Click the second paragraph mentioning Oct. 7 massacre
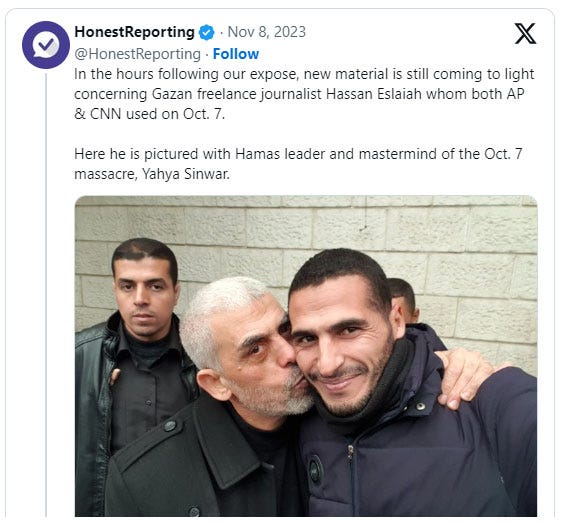This screenshot has height=523, width=561. tap(298, 164)
